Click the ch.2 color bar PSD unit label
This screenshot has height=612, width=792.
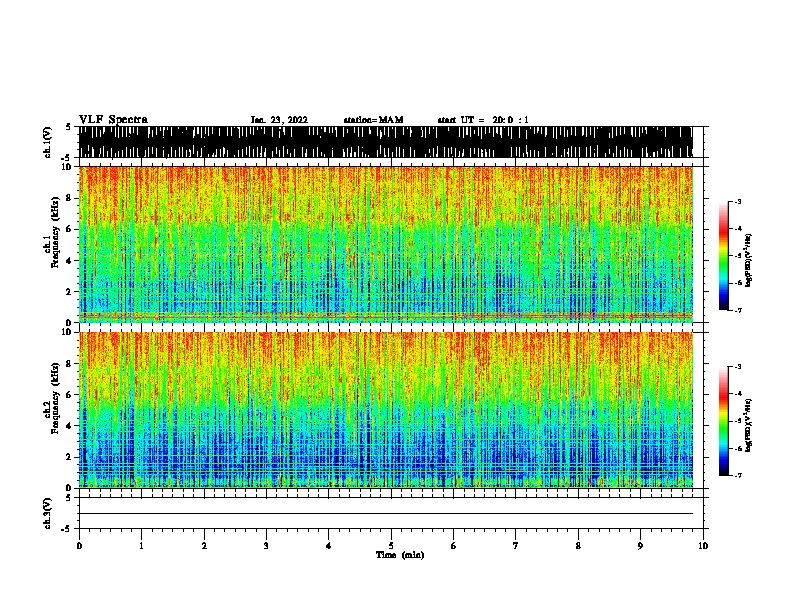[749, 426]
